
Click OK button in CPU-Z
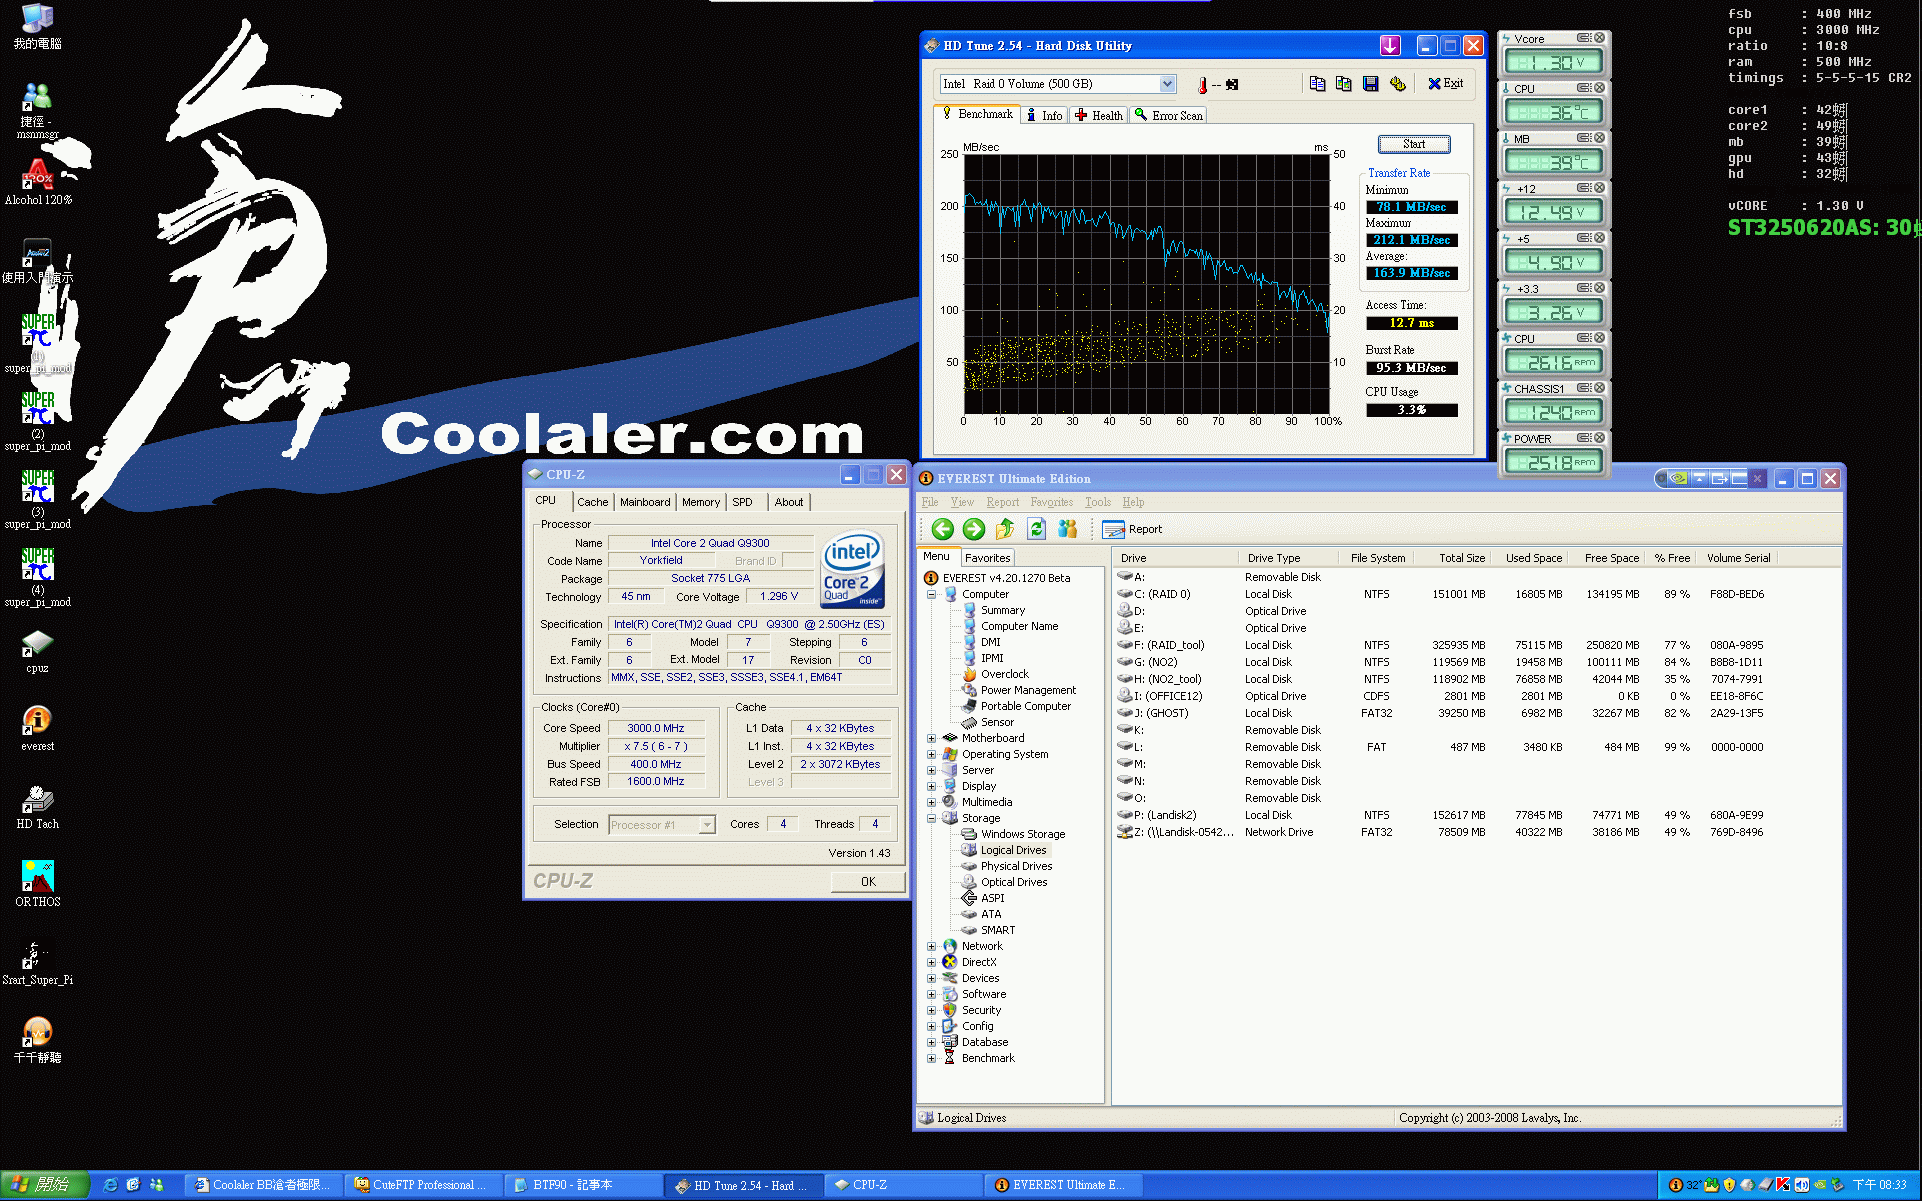(x=868, y=881)
